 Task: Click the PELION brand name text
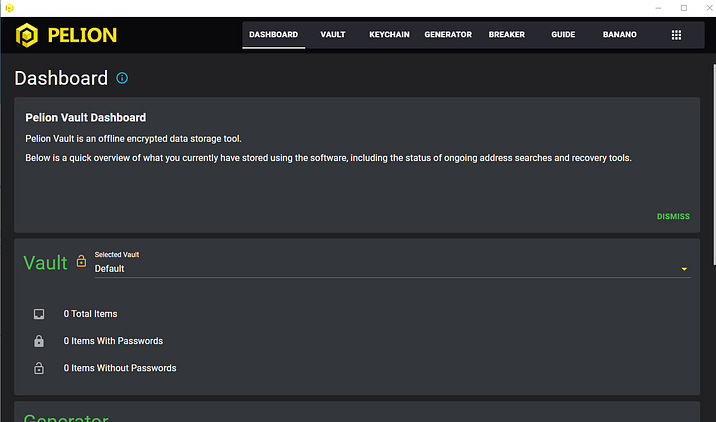tap(82, 35)
